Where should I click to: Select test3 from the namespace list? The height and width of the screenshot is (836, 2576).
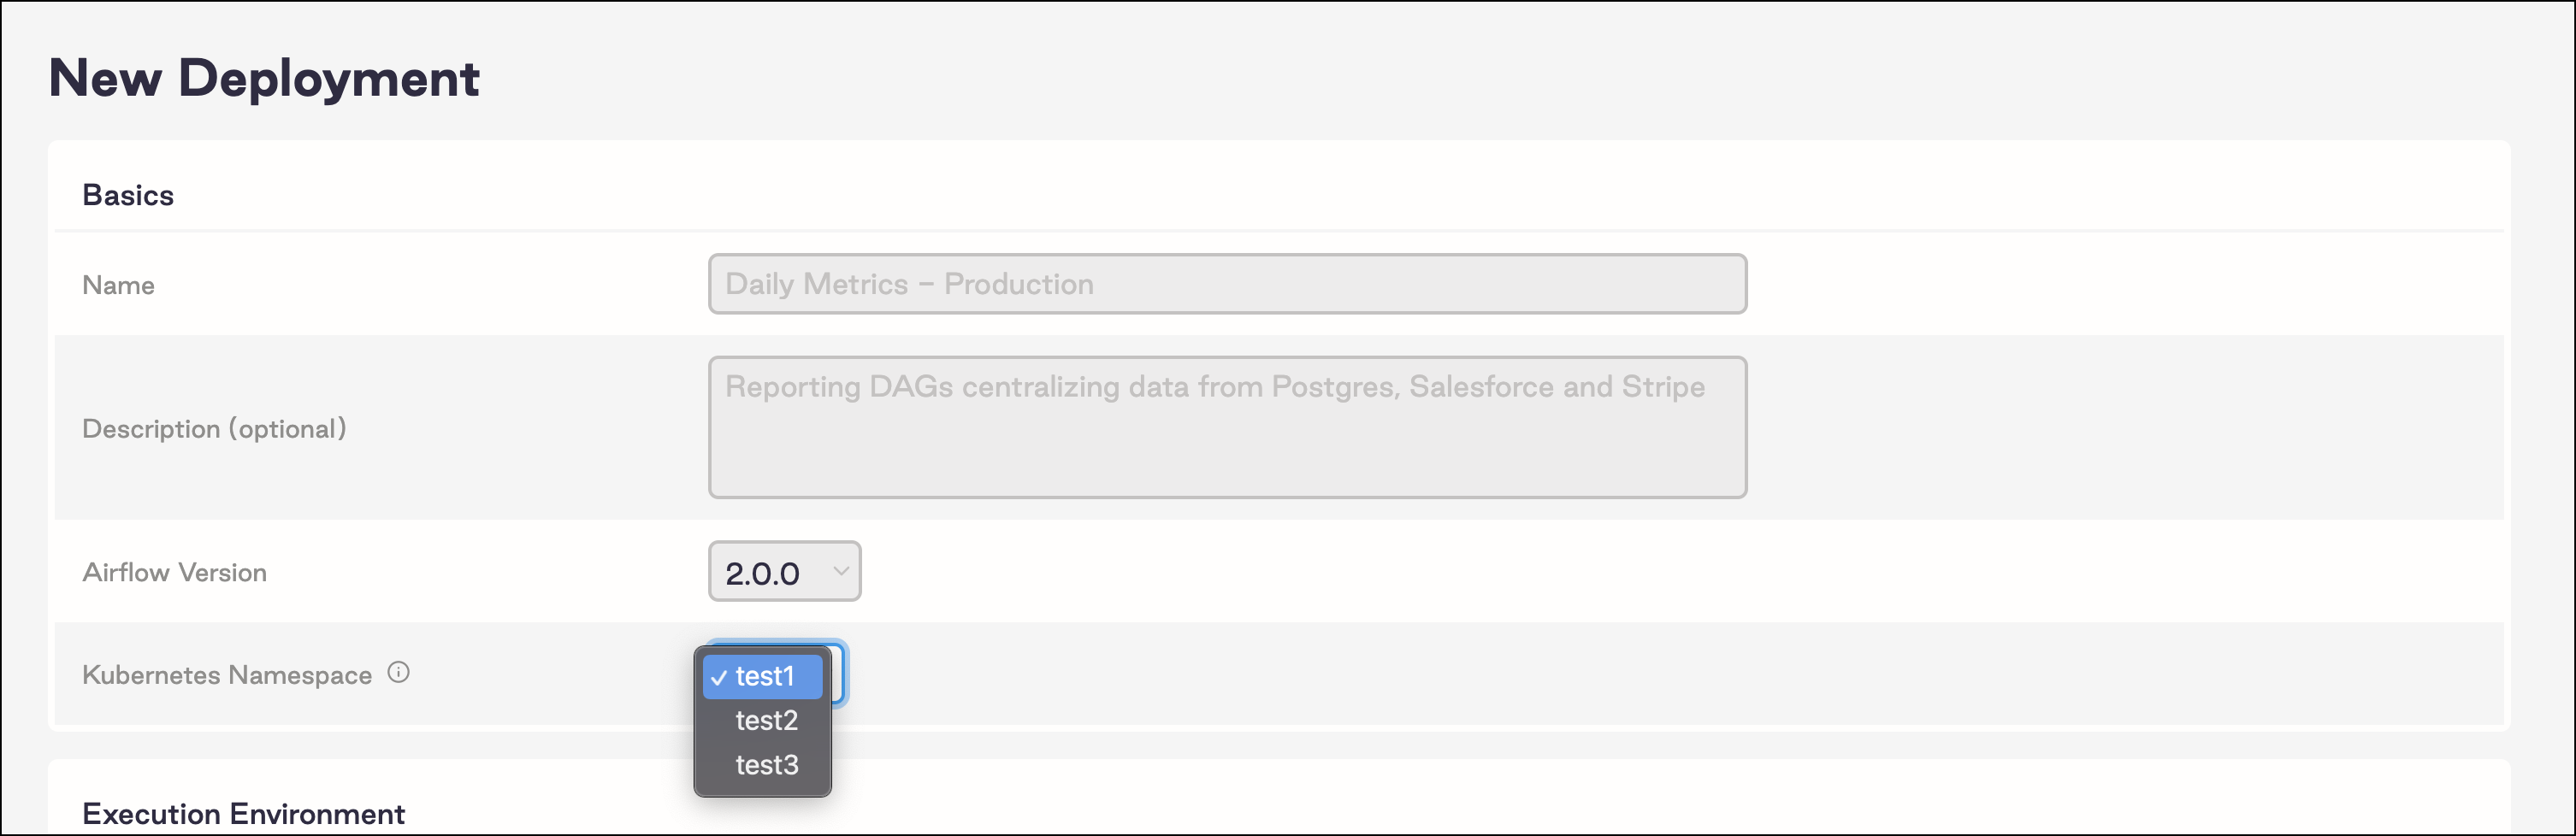pos(766,765)
